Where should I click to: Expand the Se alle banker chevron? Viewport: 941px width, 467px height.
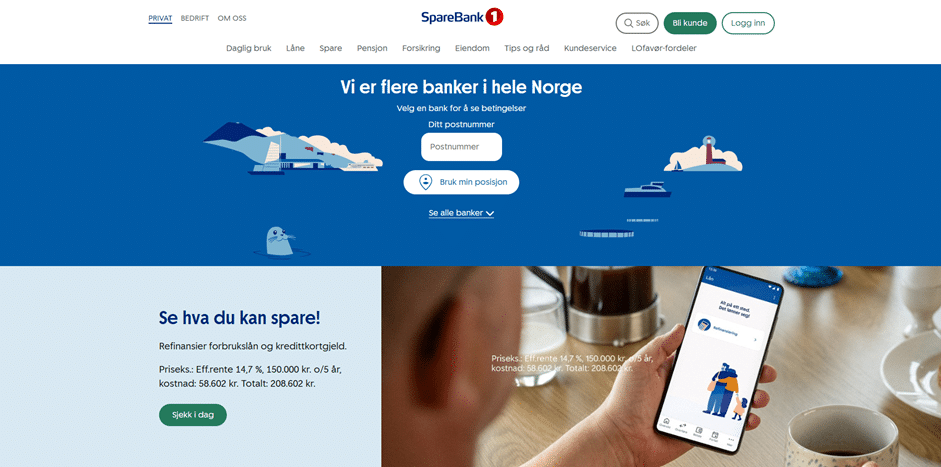tap(490, 213)
